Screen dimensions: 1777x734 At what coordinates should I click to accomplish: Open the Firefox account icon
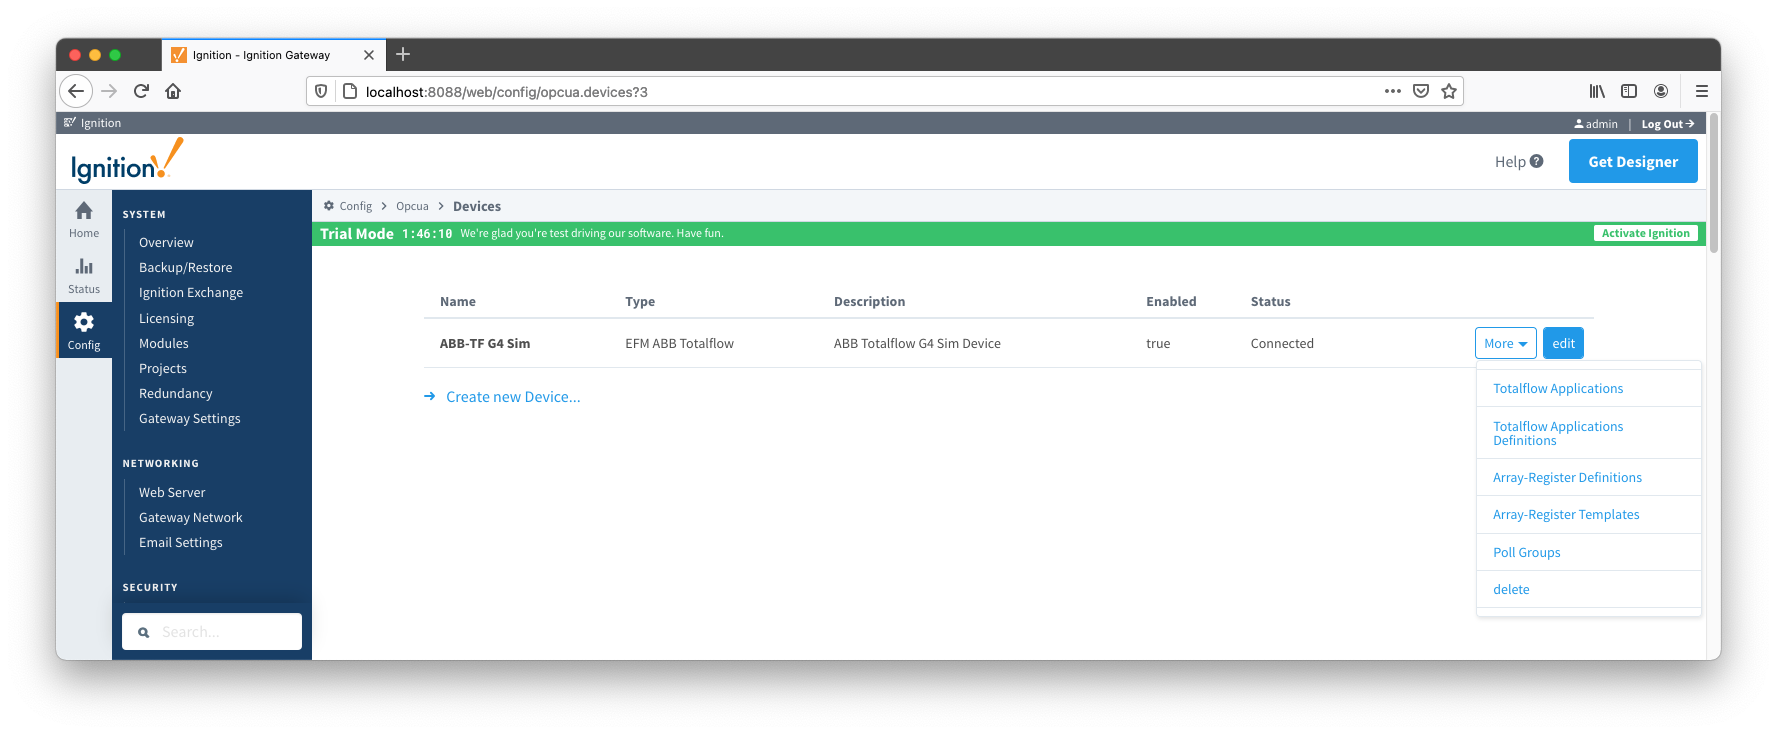1661,91
